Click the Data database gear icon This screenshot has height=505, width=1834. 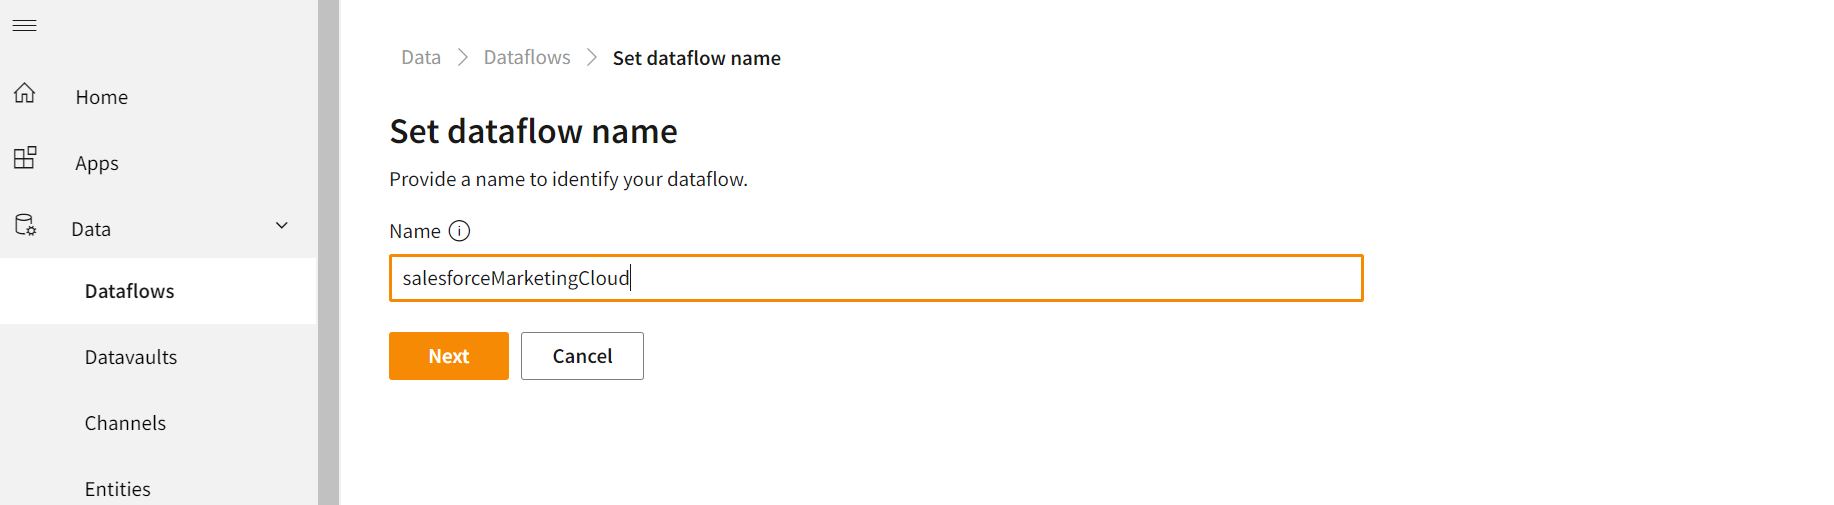click(25, 225)
